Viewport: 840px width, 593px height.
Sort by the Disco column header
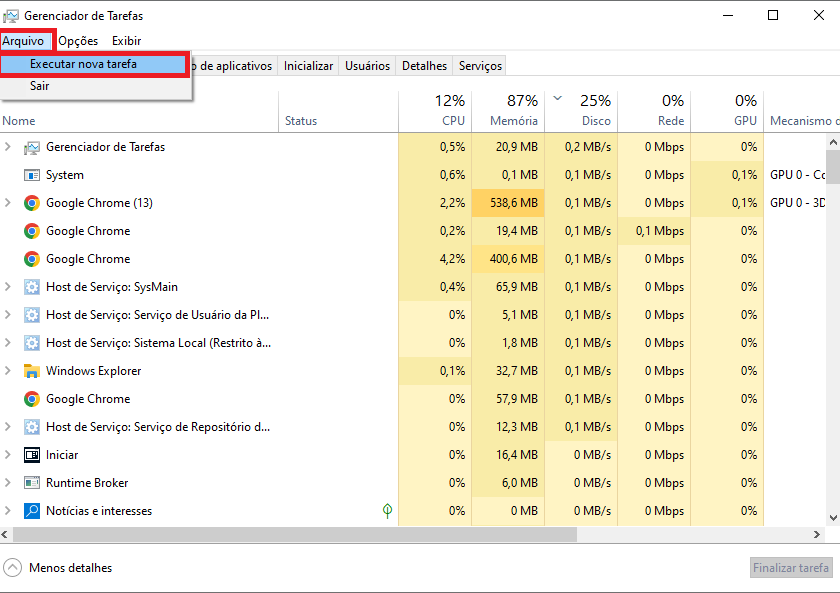(x=581, y=112)
